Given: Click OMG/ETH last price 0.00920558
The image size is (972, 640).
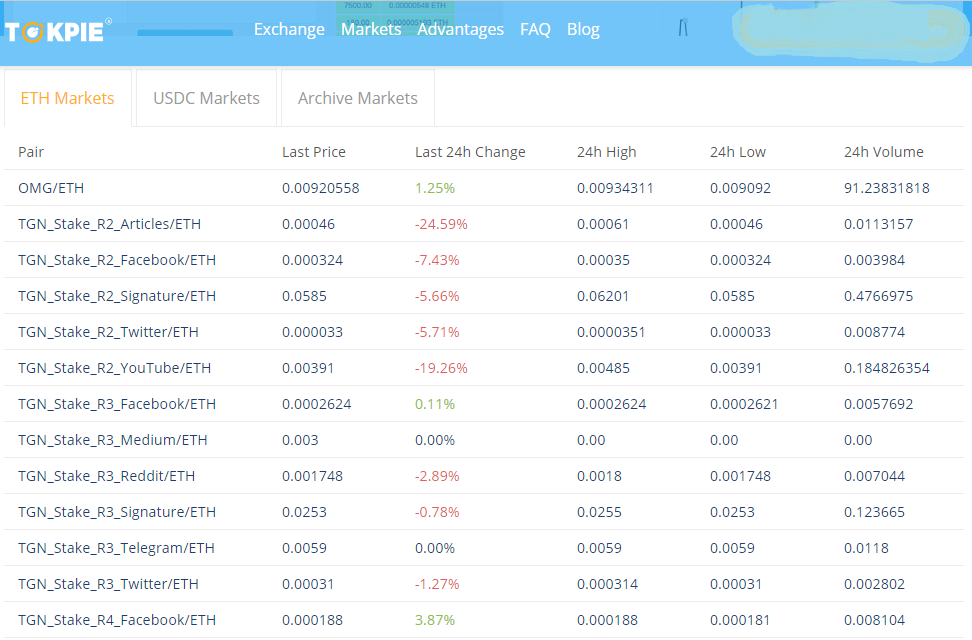Looking at the screenshot, I should (x=320, y=188).
